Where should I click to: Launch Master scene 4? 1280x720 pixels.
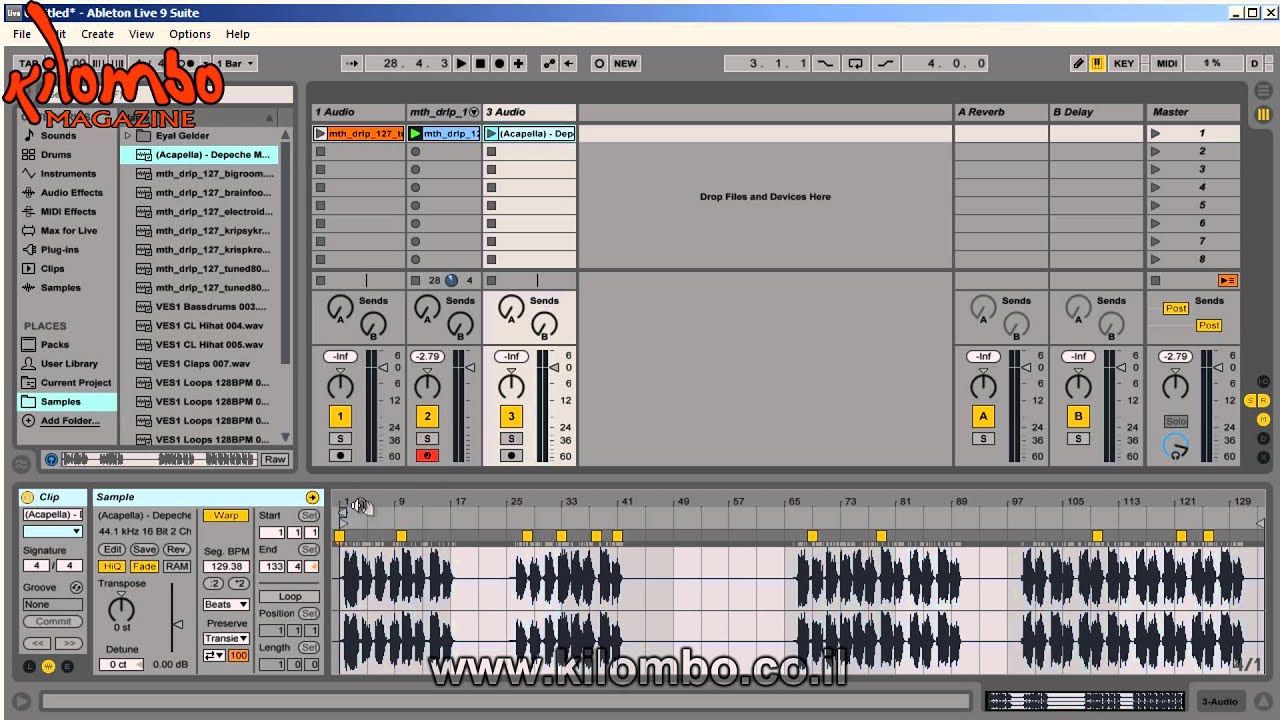(1155, 187)
